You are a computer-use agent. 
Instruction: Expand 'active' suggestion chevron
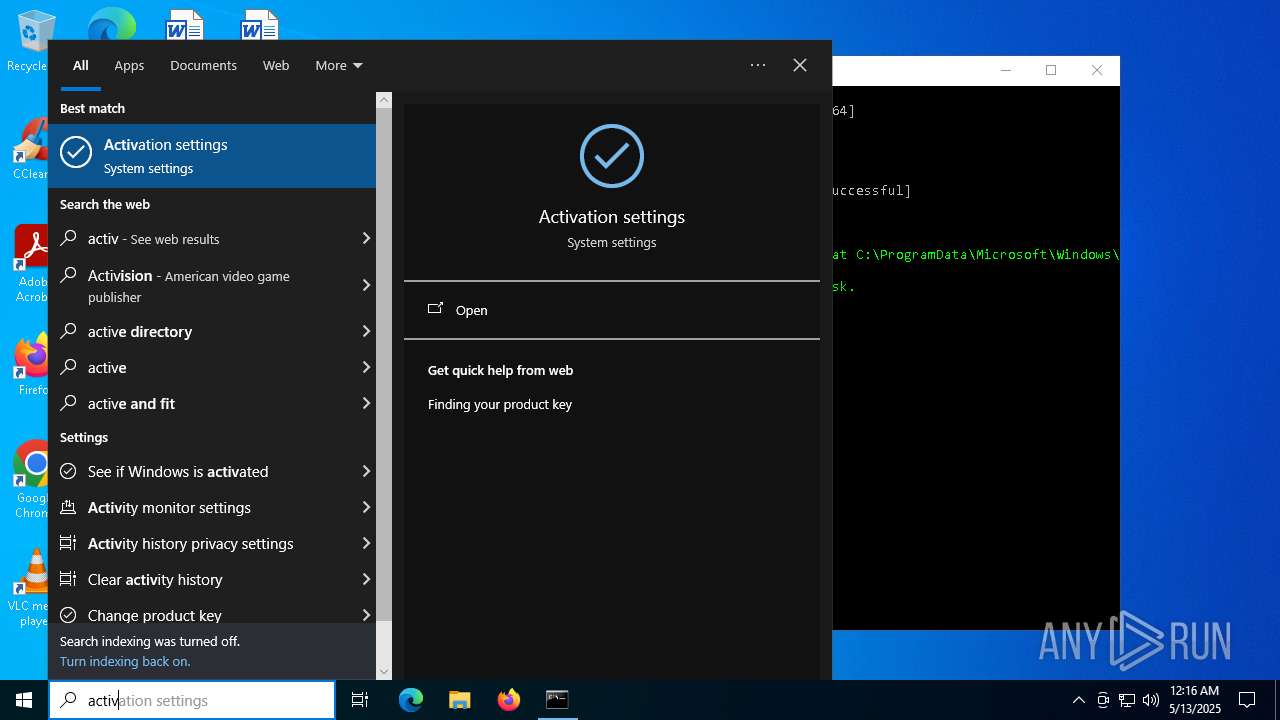click(366, 367)
